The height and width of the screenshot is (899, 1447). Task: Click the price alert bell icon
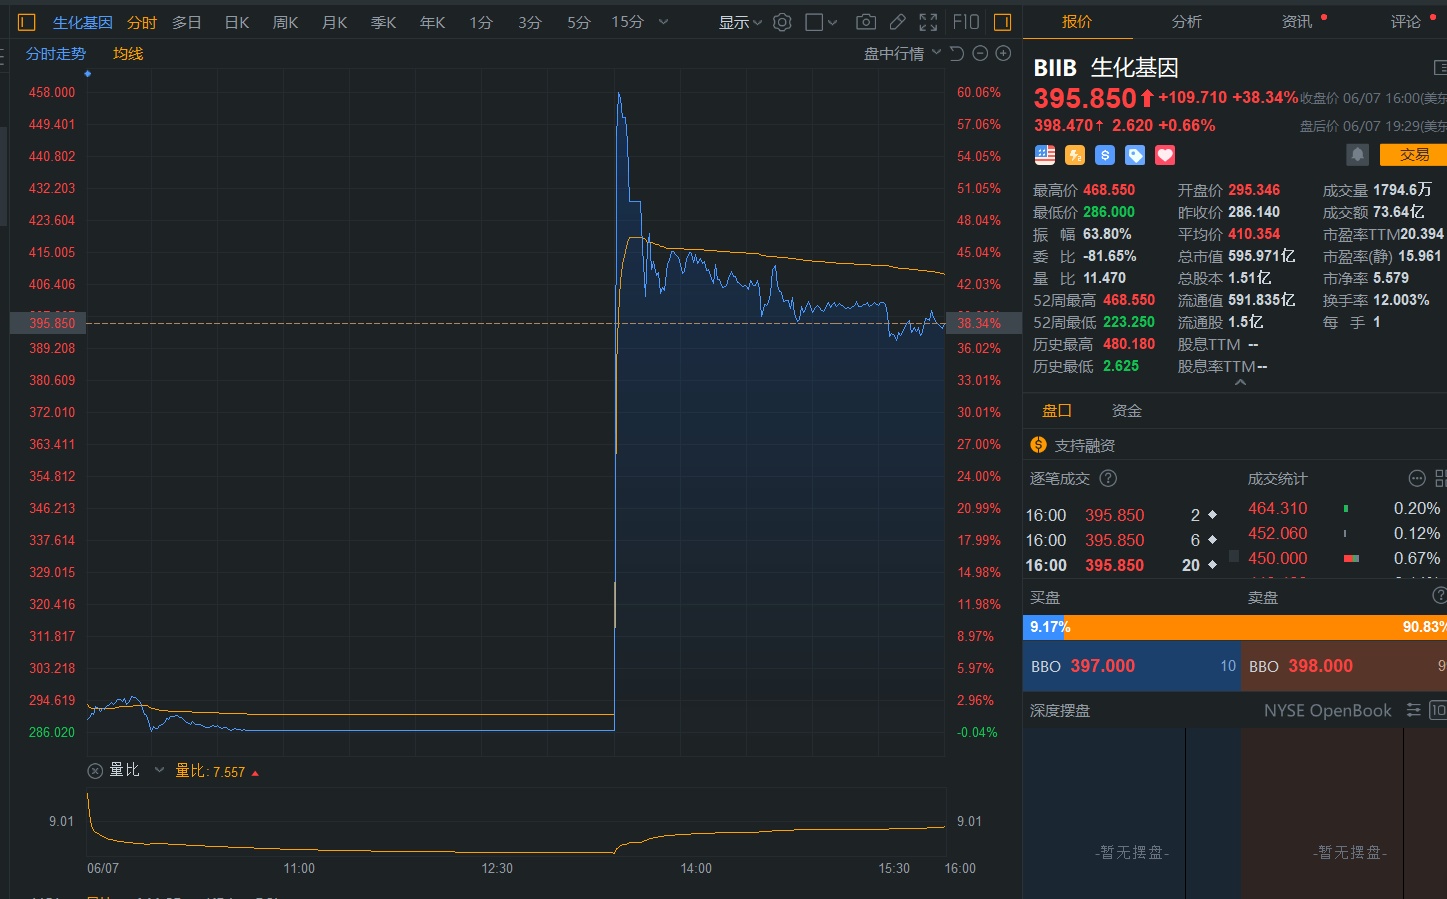click(x=1357, y=155)
